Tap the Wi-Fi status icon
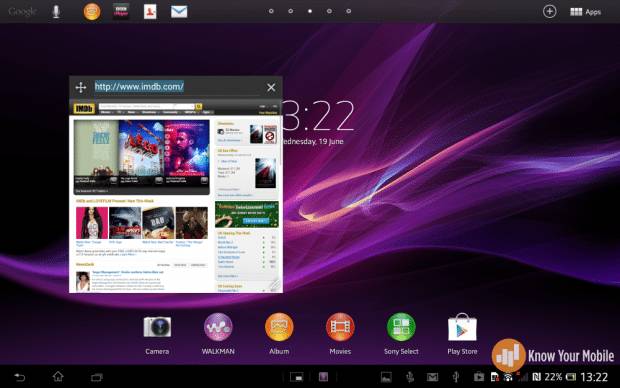This screenshot has width=620, height=388. (x=508, y=377)
